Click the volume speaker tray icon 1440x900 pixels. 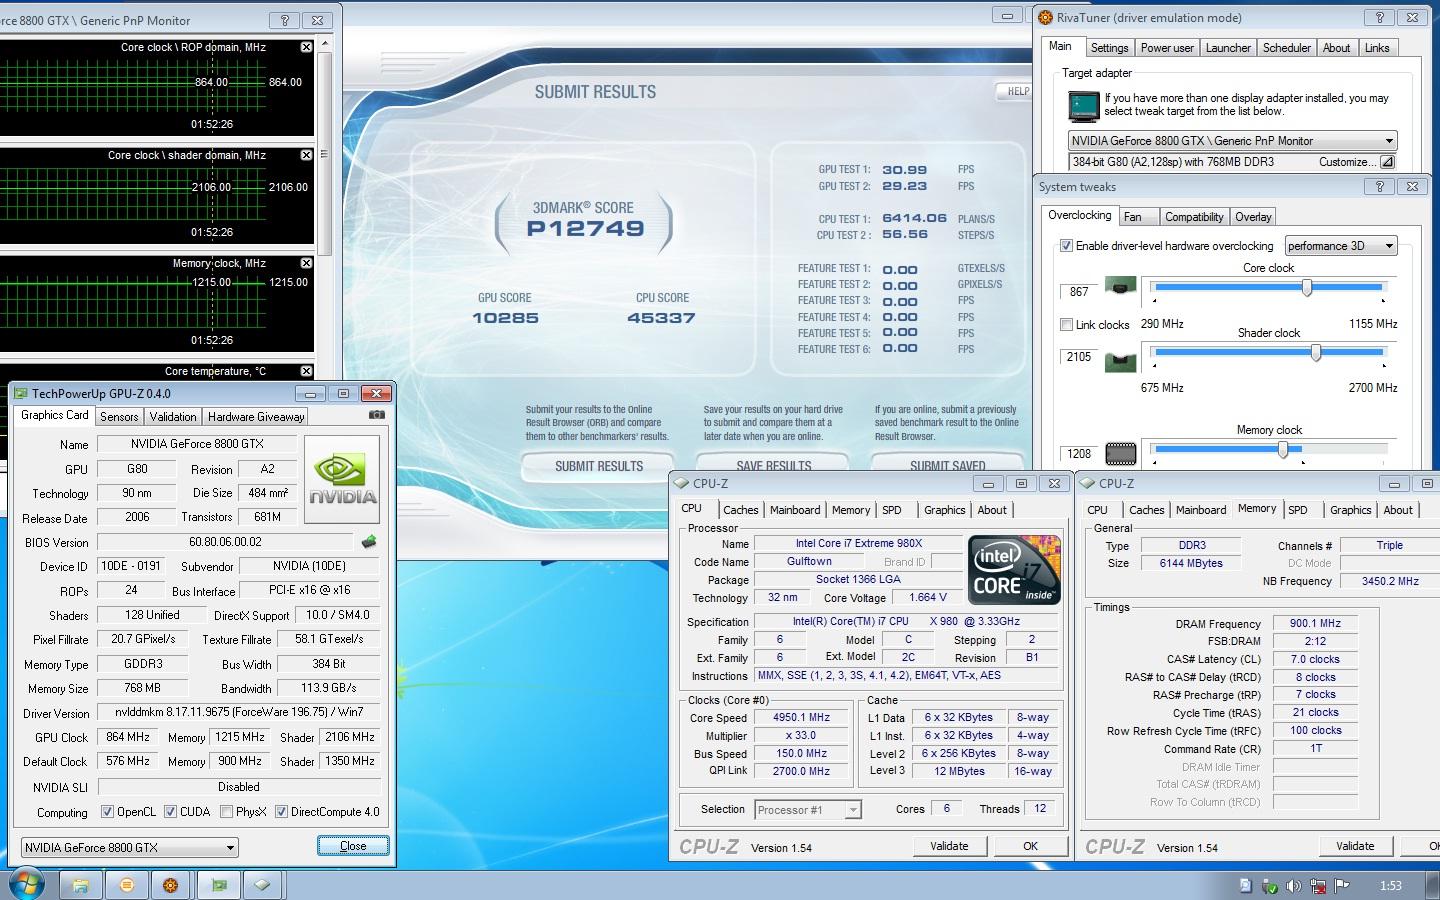click(1294, 885)
